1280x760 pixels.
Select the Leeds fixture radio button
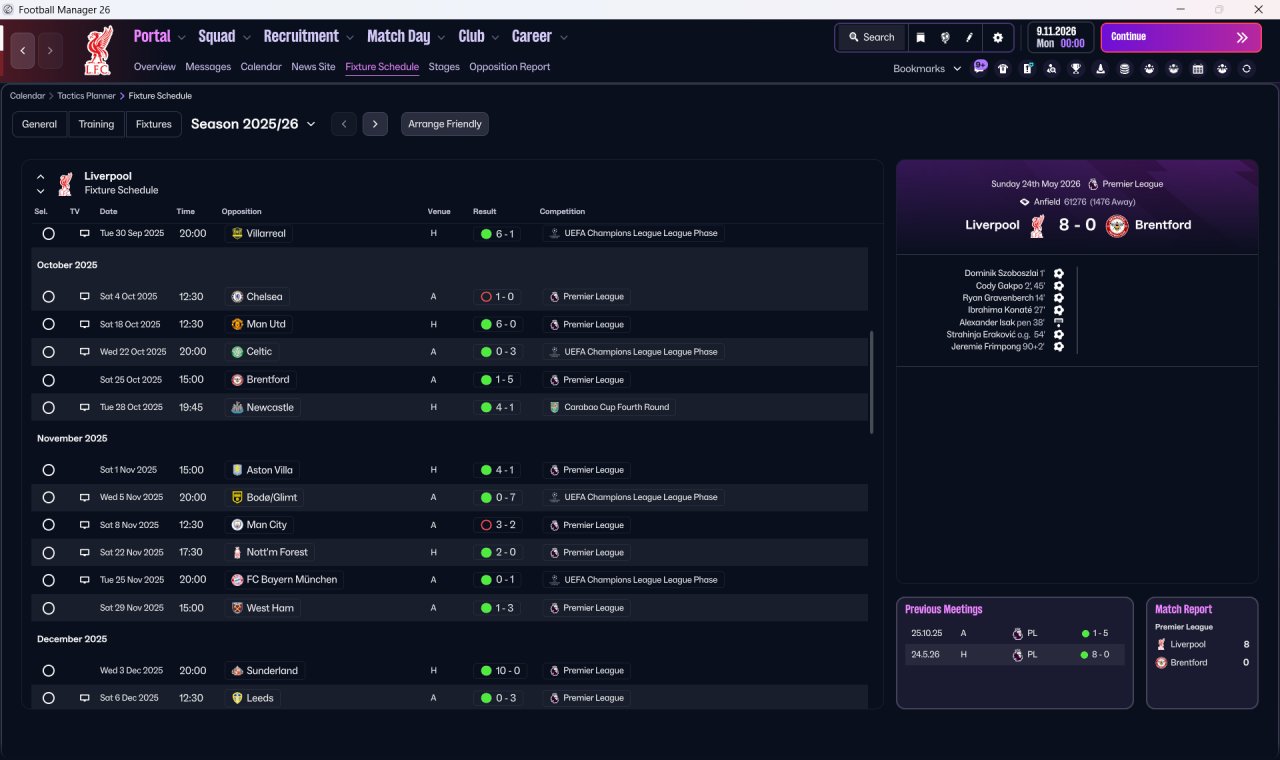click(48, 698)
